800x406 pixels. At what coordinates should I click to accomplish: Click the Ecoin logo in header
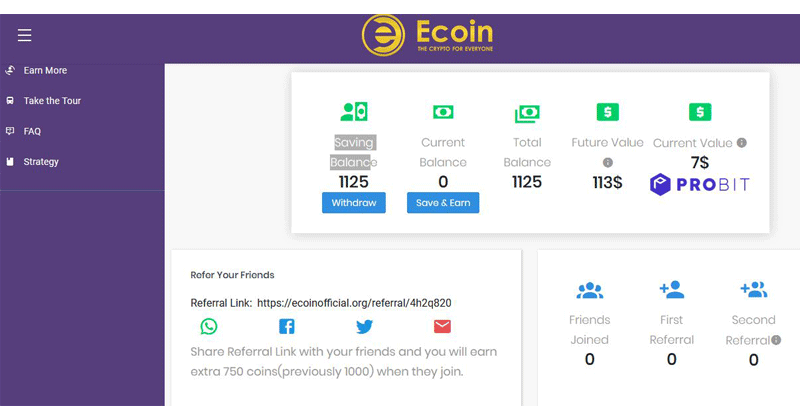click(x=428, y=35)
